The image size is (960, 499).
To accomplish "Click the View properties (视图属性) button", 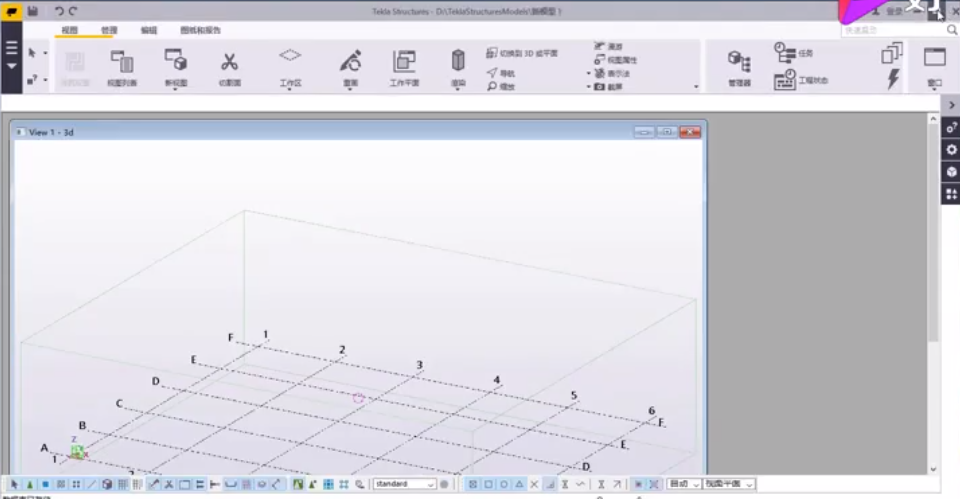I will [x=615, y=60].
